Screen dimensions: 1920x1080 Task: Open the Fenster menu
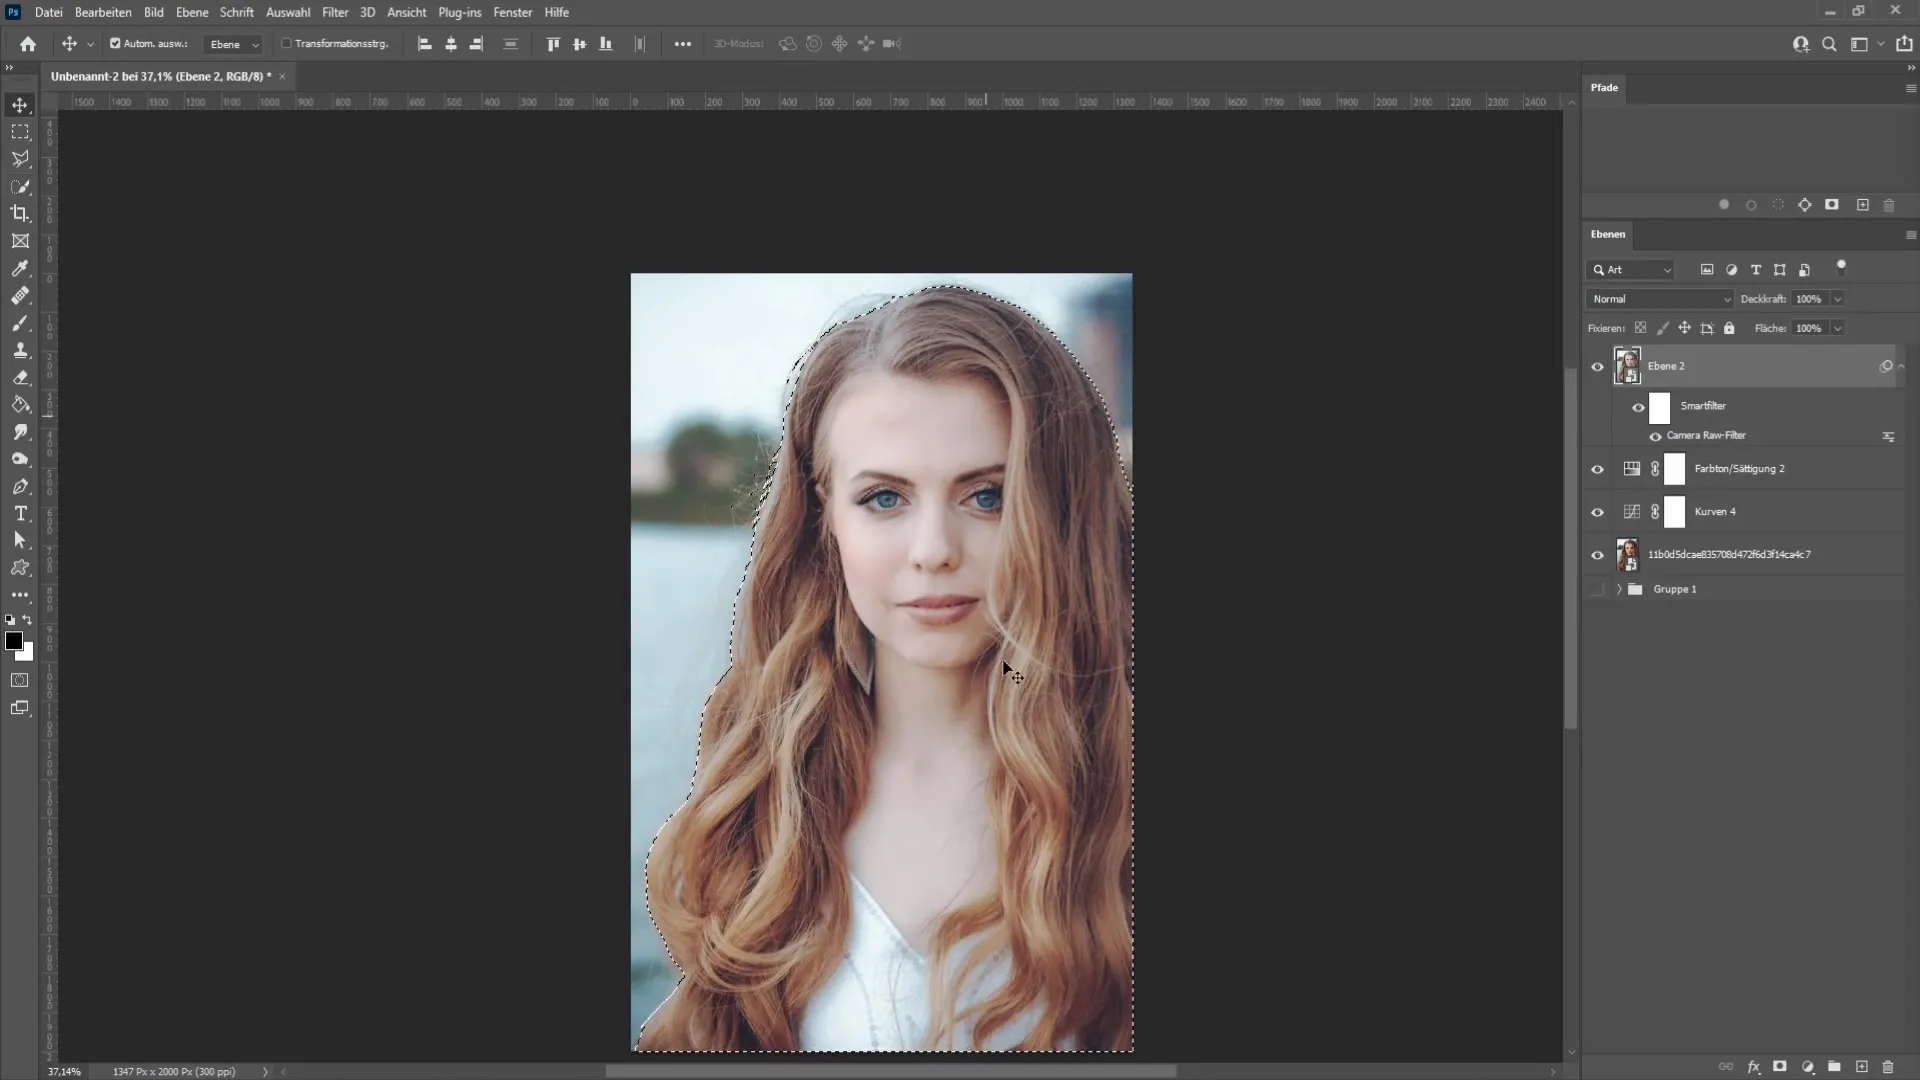[513, 12]
